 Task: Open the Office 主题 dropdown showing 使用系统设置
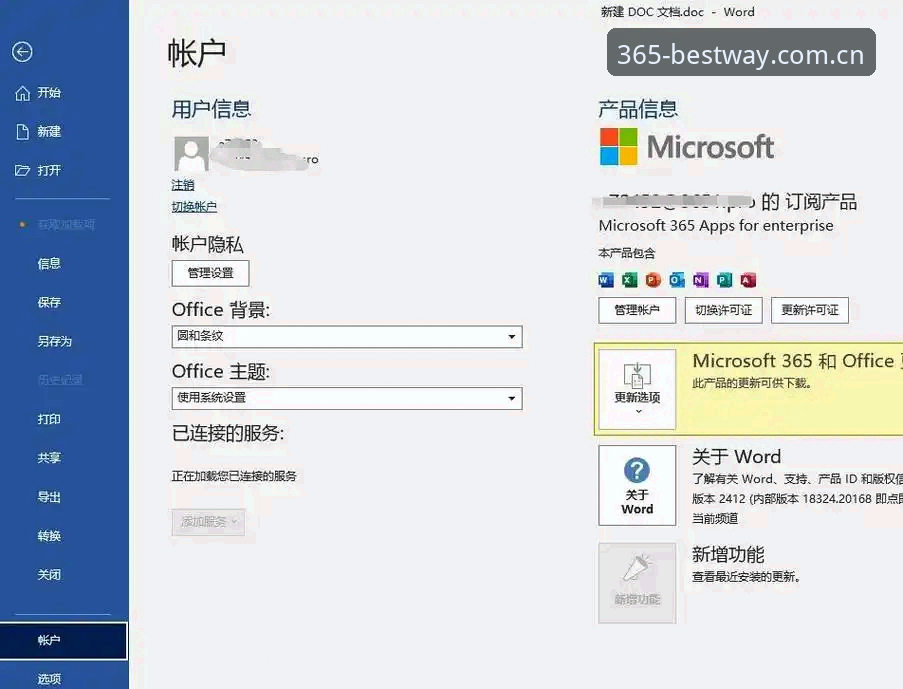coord(347,398)
